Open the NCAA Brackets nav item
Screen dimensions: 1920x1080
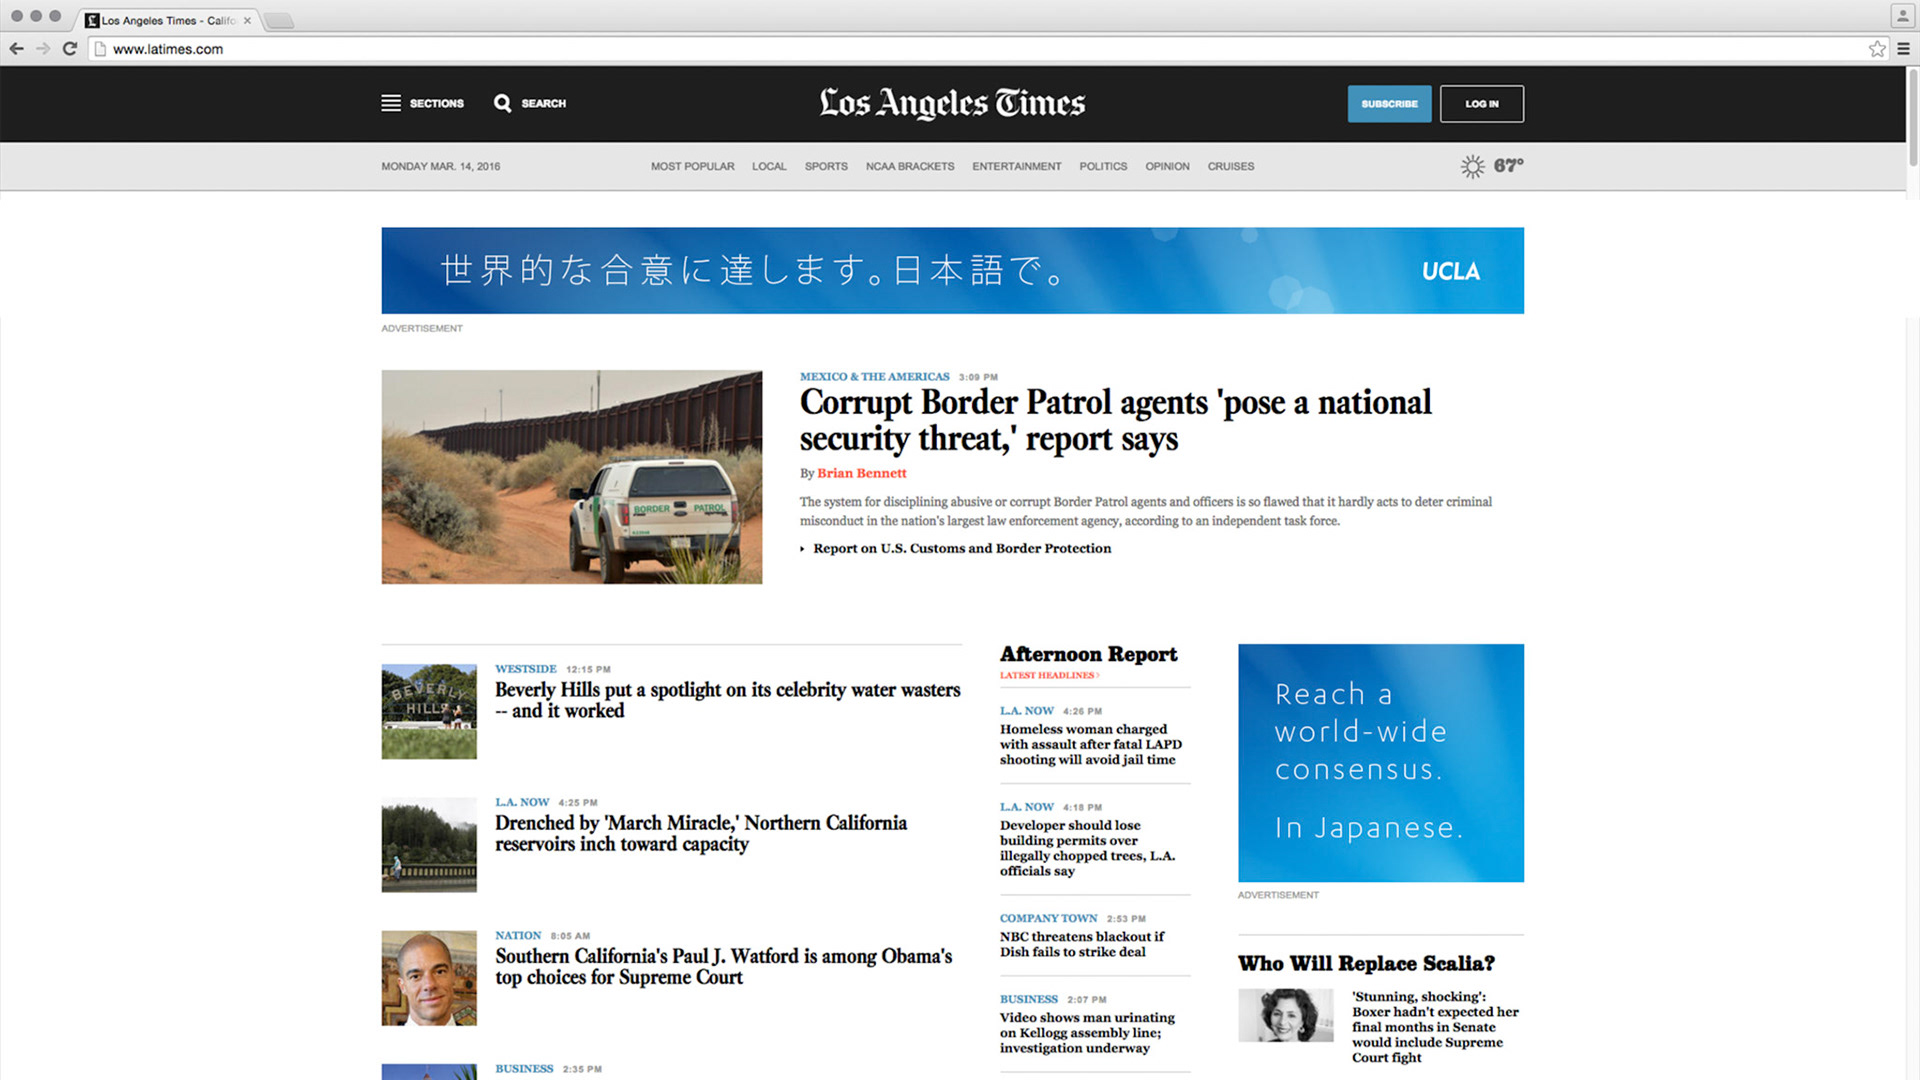click(x=910, y=166)
